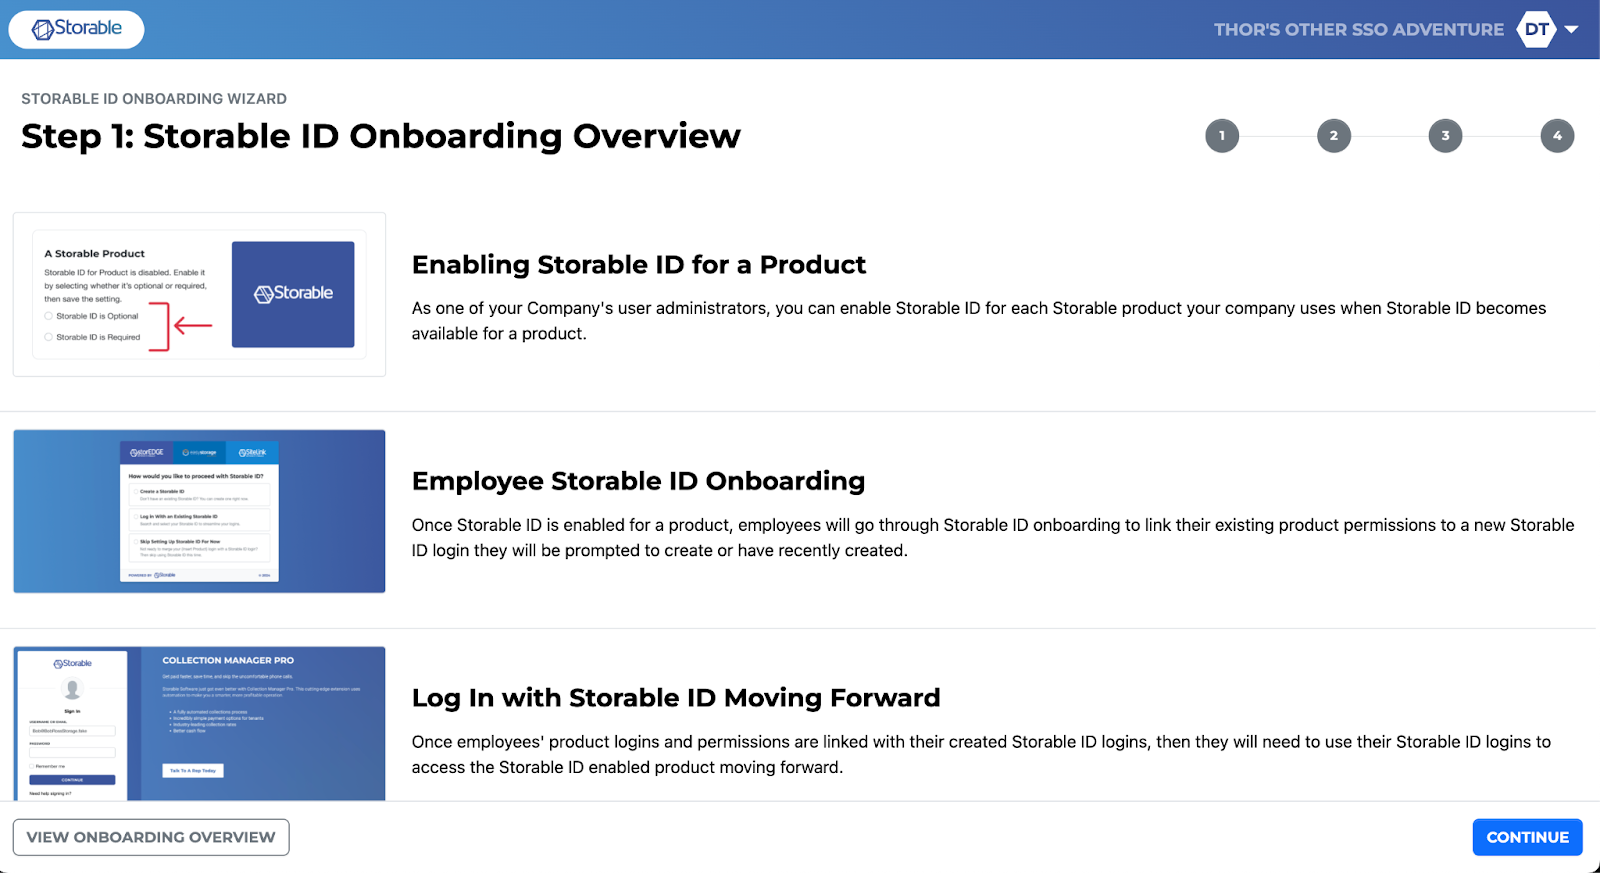Image resolution: width=1600 pixels, height=873 pixels.
Task: Click 'Log In with Storable ID Moving Forward' heading
Action: click(676, 698)
